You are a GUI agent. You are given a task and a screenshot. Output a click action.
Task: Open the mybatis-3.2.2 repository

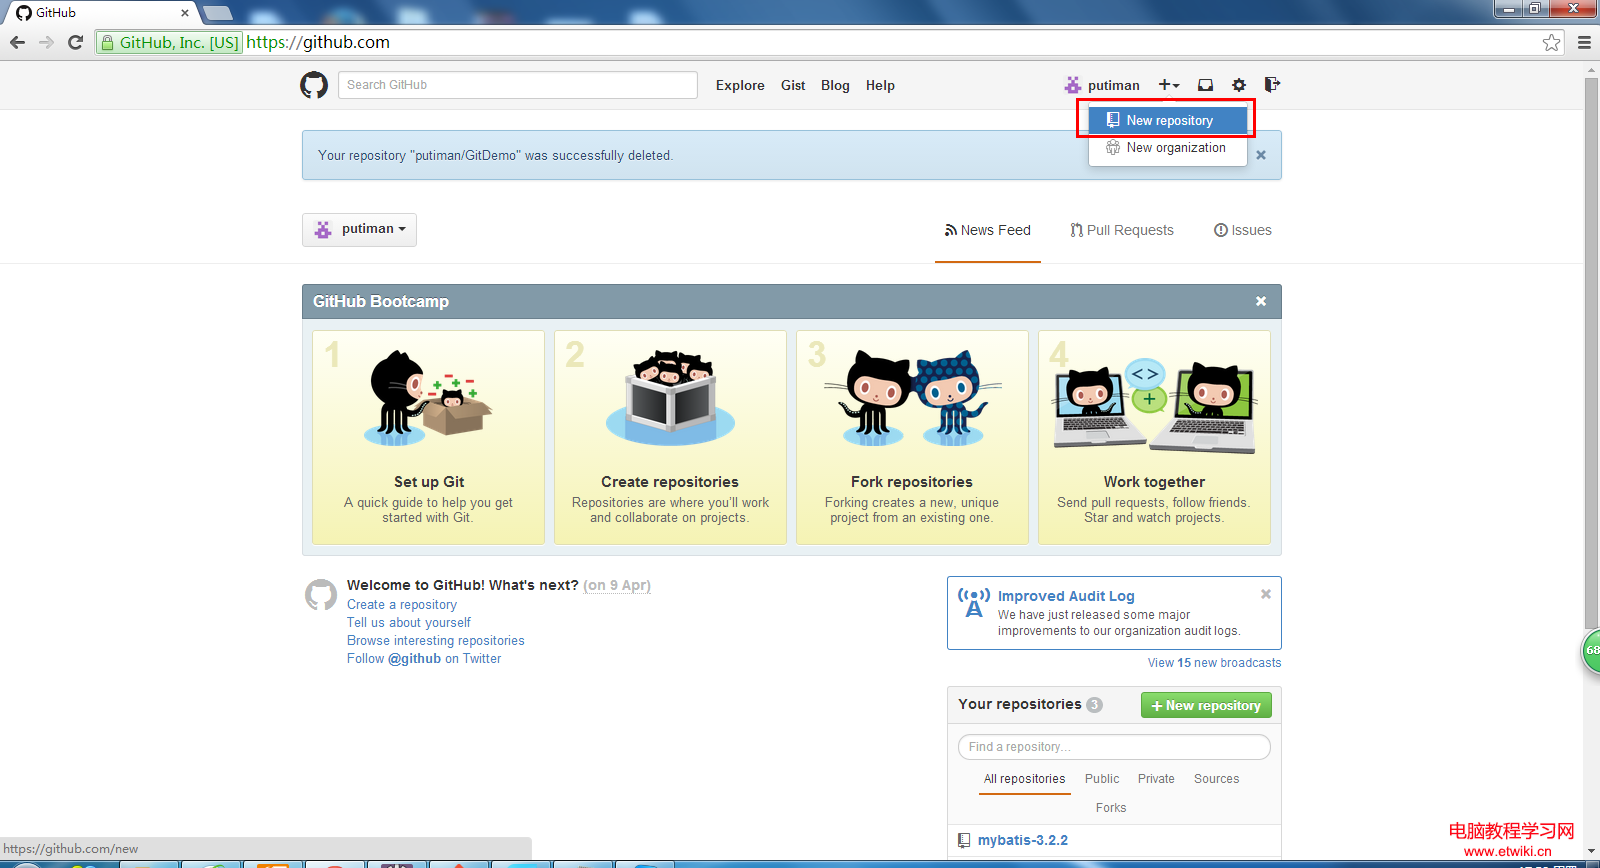pyautogui.click(x=1022, y=840)
